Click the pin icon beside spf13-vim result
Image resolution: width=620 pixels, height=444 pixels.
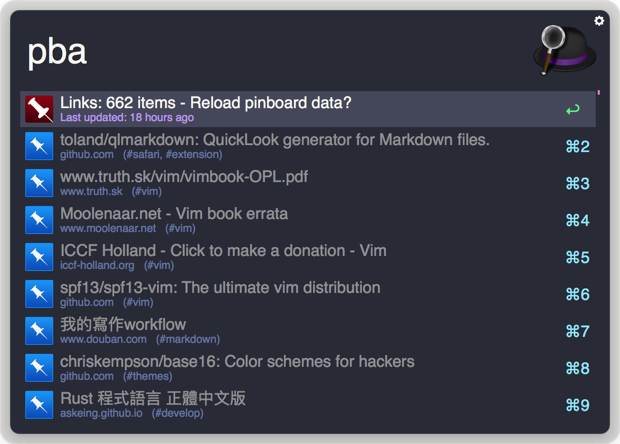pyautogui.click(x=39, y=294)
